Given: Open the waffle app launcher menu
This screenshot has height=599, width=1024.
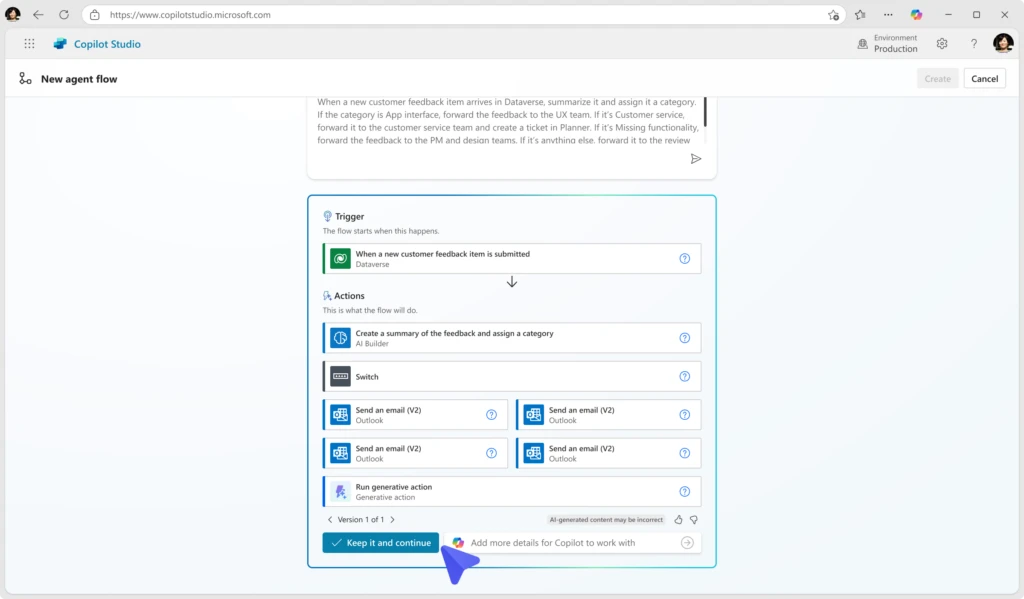Looking at the screenshot, I should click(x=29, y=44).
